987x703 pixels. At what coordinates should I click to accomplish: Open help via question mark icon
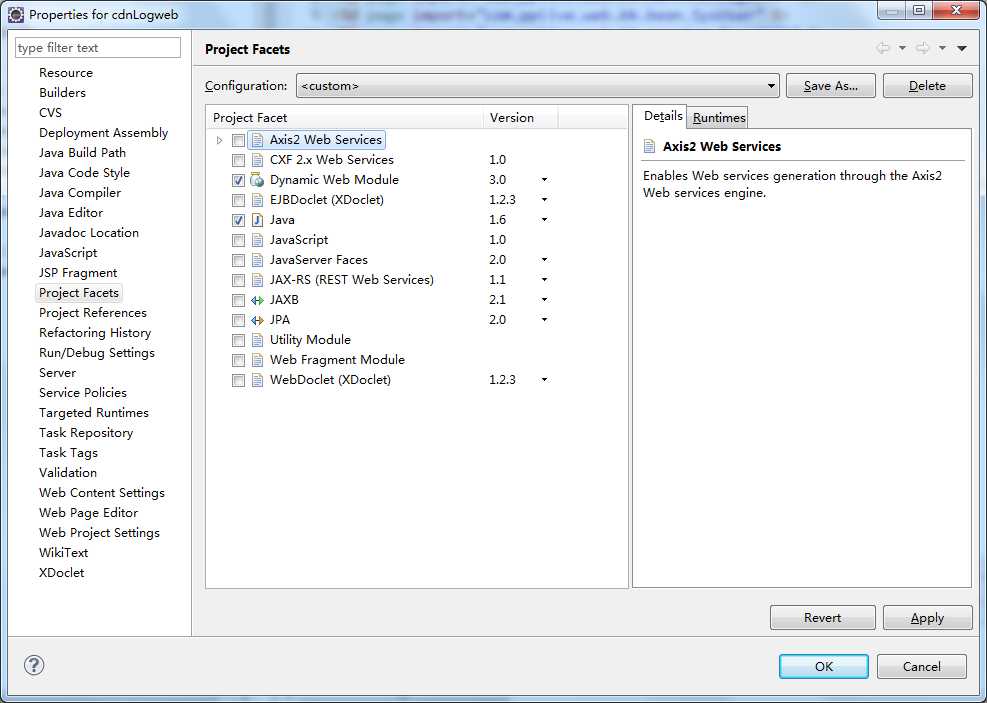pos(34,665)
